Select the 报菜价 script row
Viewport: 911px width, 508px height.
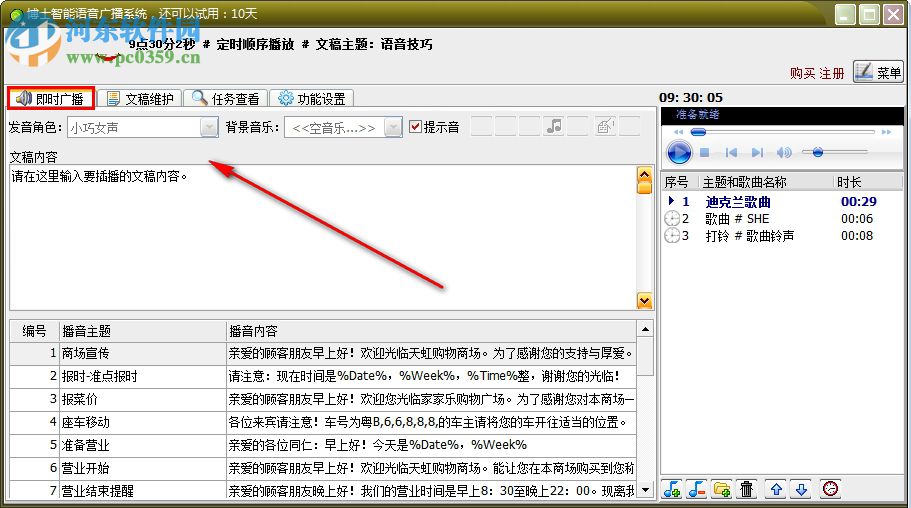tap(323, 399)
